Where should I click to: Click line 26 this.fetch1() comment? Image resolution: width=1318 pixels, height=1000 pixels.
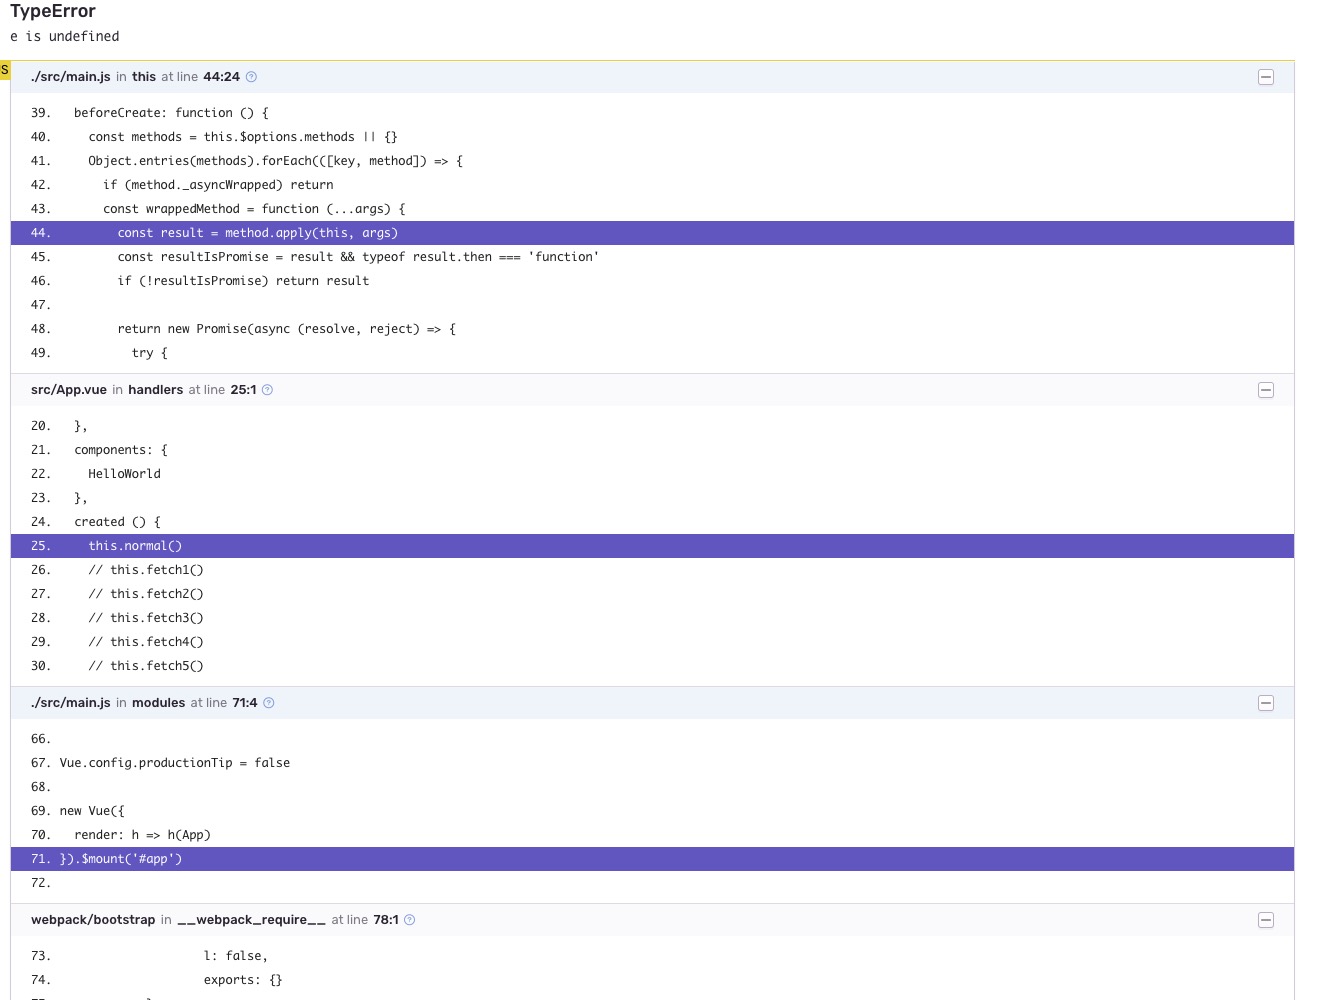[146, 570]
